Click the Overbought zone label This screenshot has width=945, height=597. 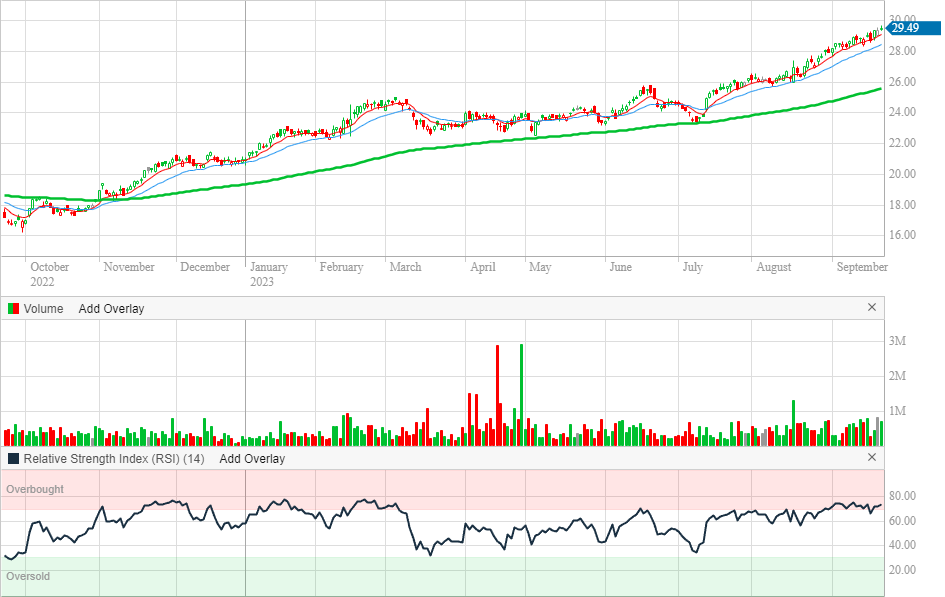[35, 490]
